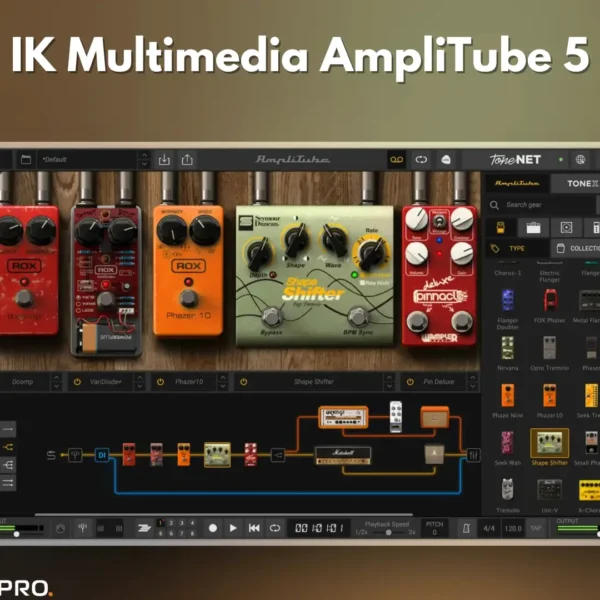Screen dimensions: 600x600
Task: Switch to the TONEX gear tab
Action: pyautogui.click(x=576, y=183)
